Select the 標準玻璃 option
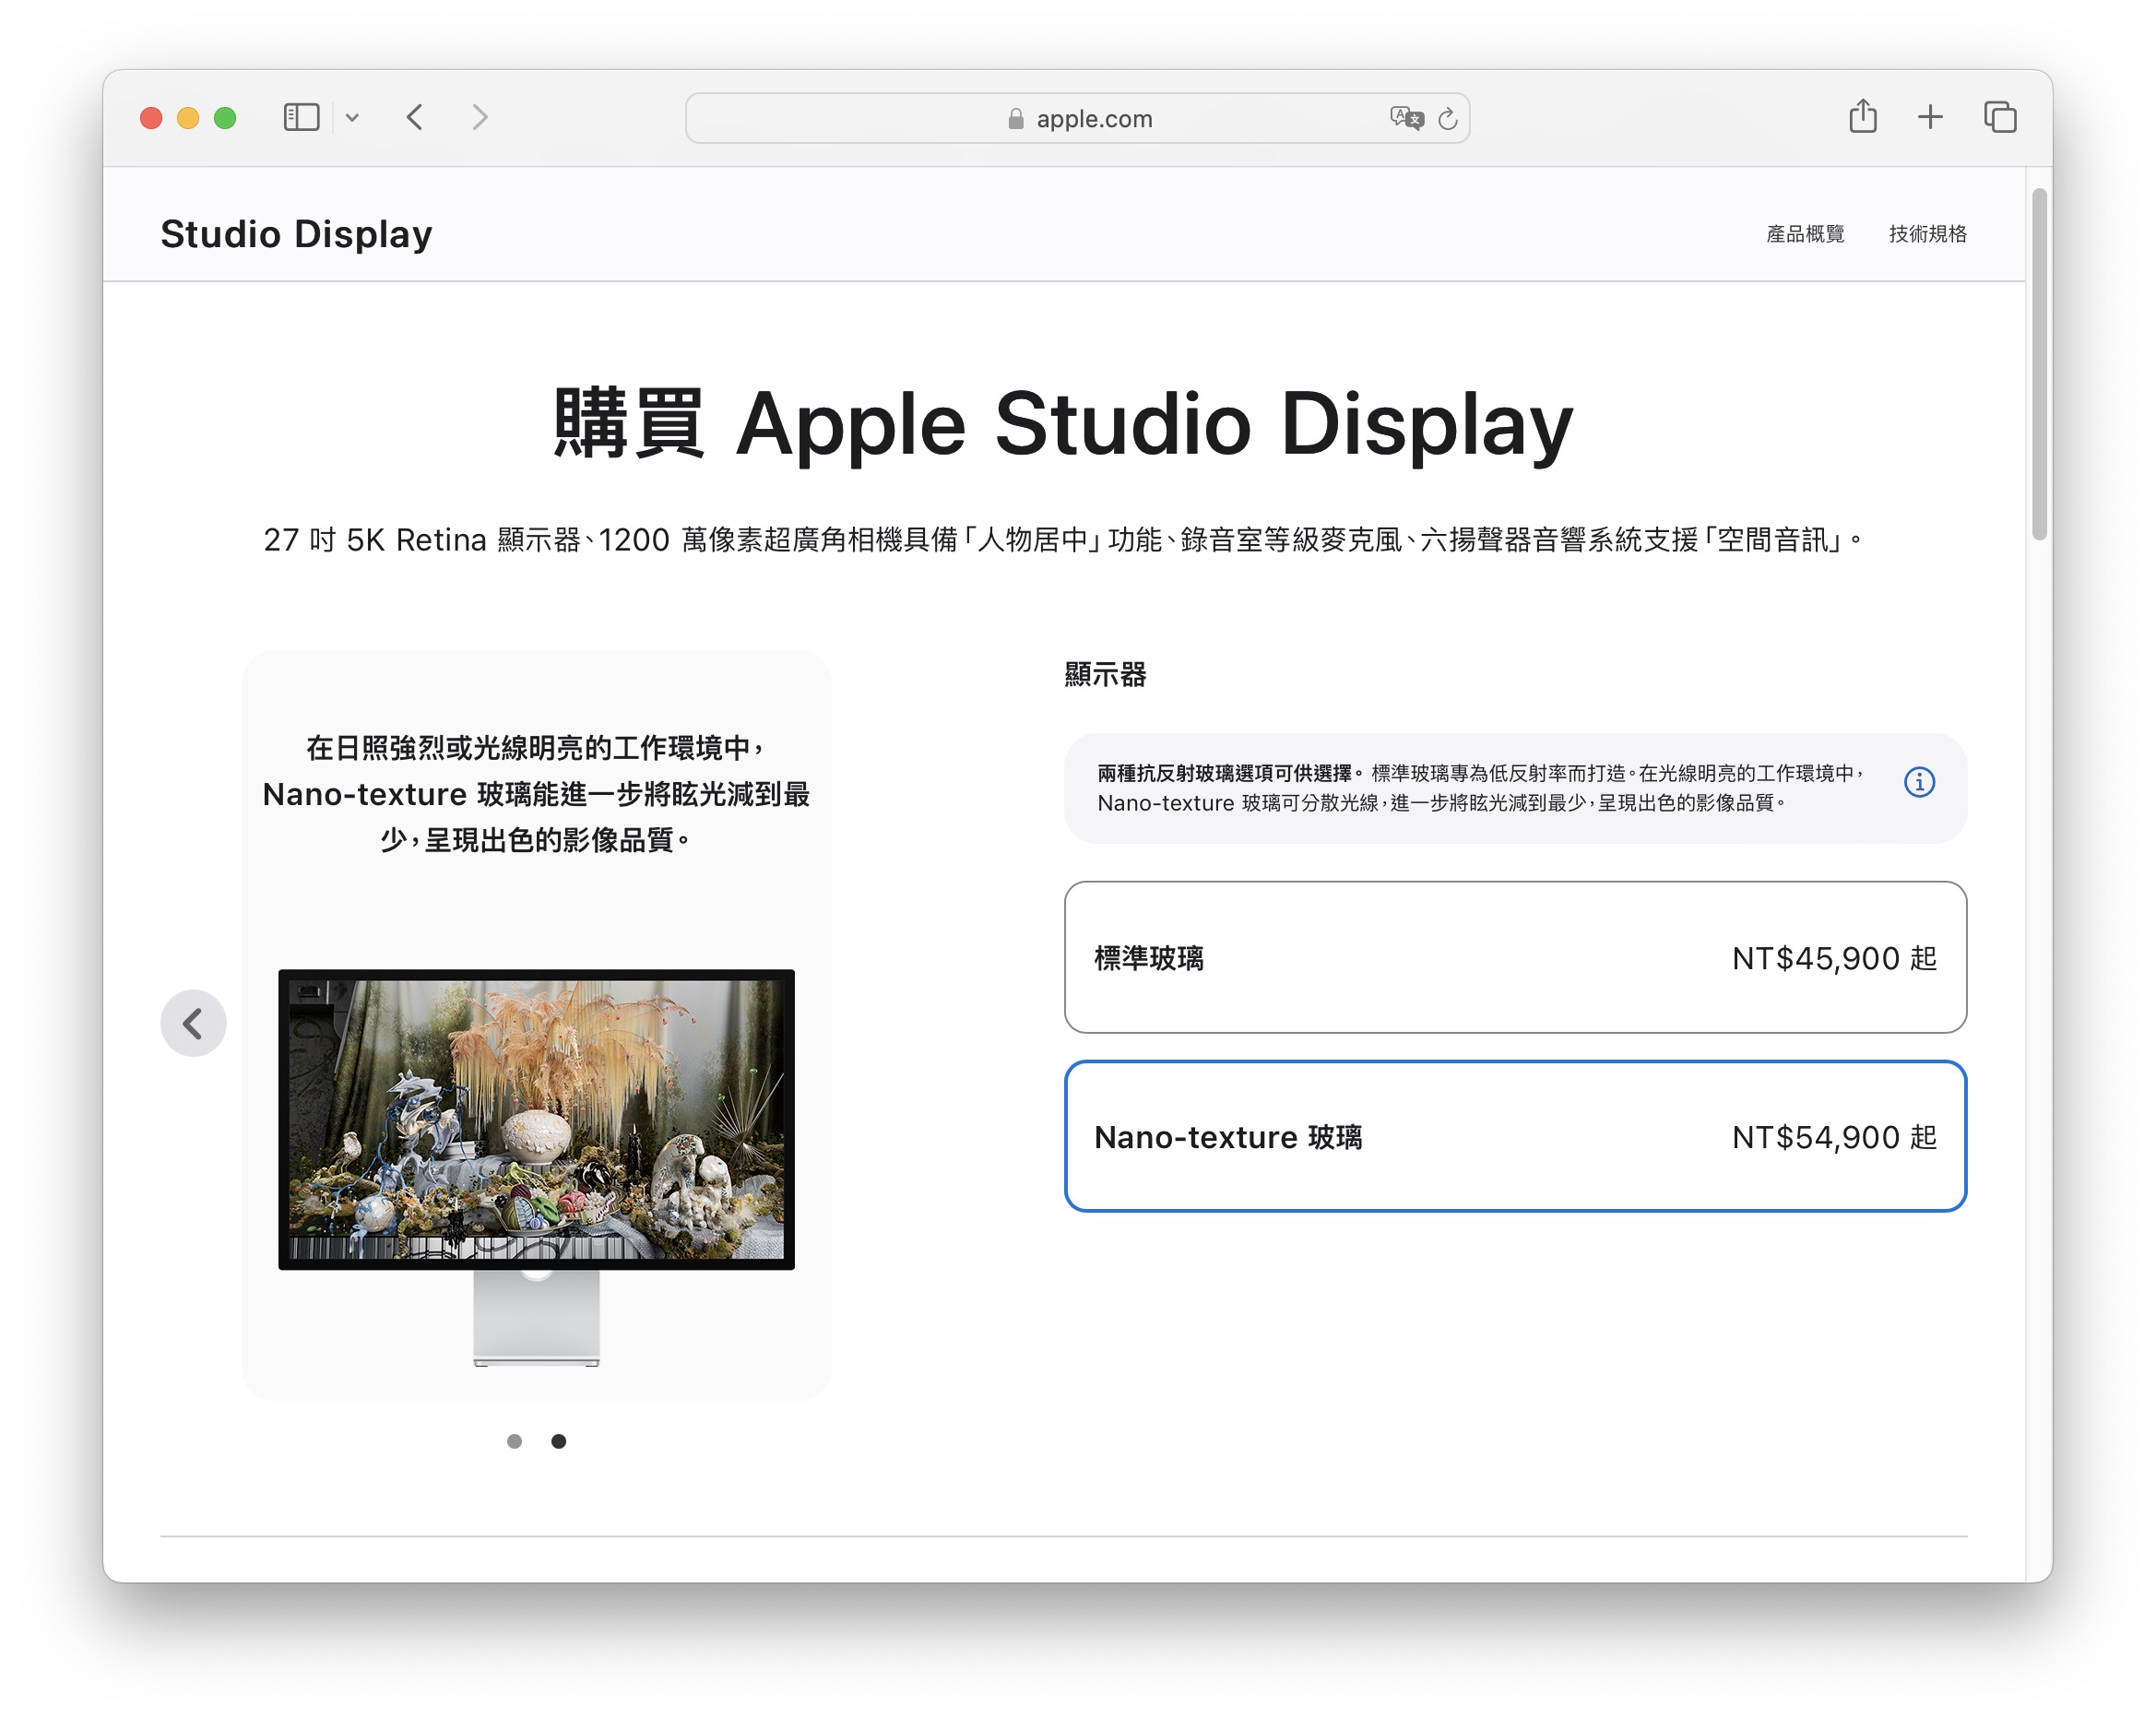The width and height of the screenshot is (2156, 1719). point(1515,957)
